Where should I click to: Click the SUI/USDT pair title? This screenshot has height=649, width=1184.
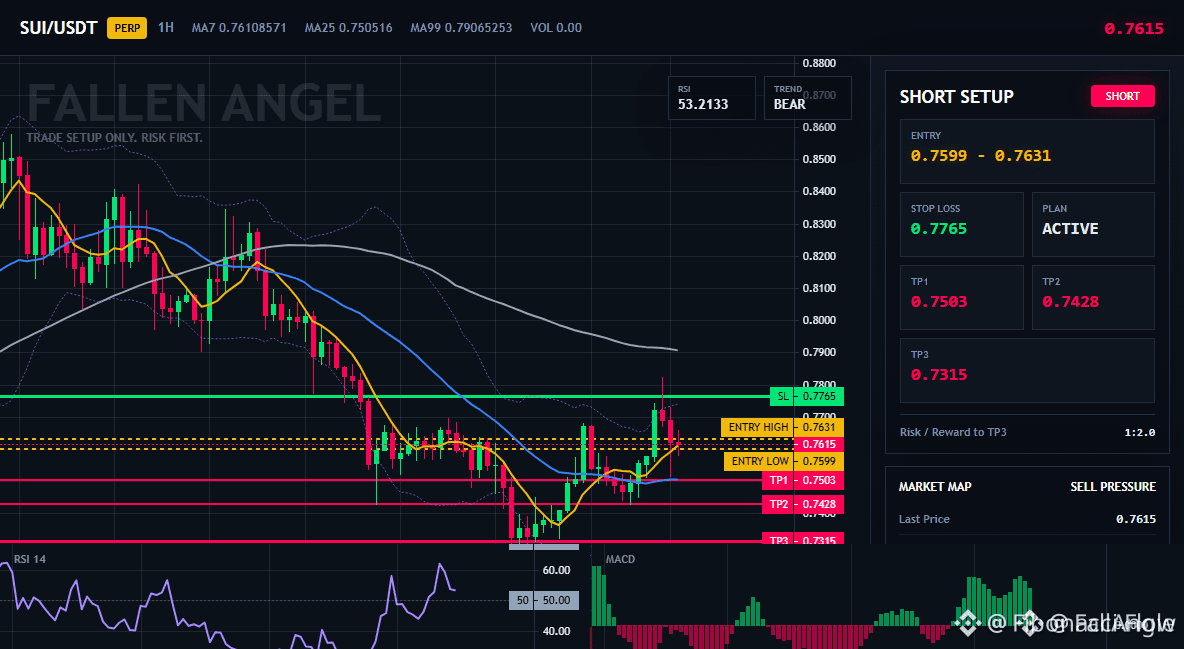(58, 28)
